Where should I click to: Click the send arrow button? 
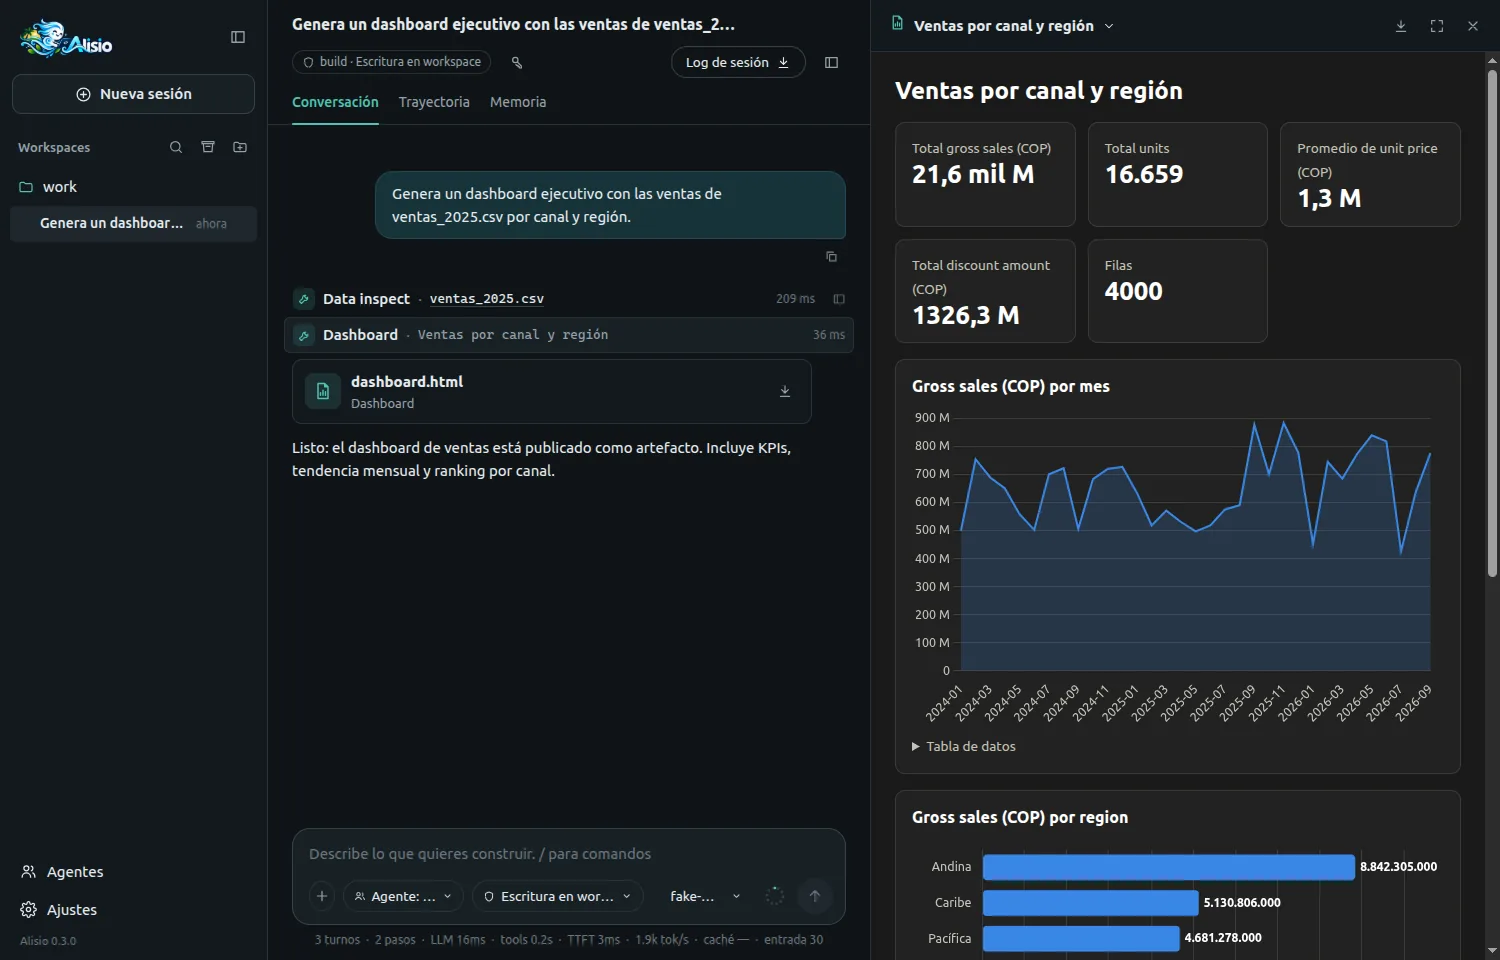[815, 896]
